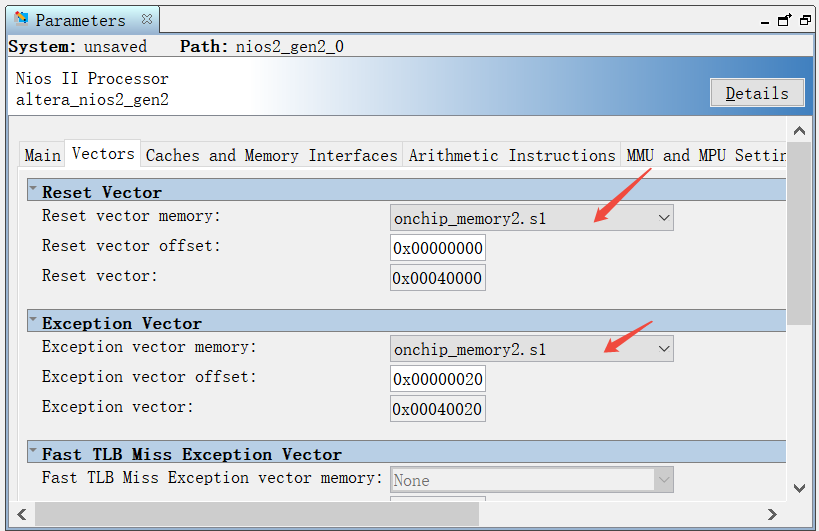819x531 pixels.
Task: Switch to the Main tab
Action: [x=42, y=155]
